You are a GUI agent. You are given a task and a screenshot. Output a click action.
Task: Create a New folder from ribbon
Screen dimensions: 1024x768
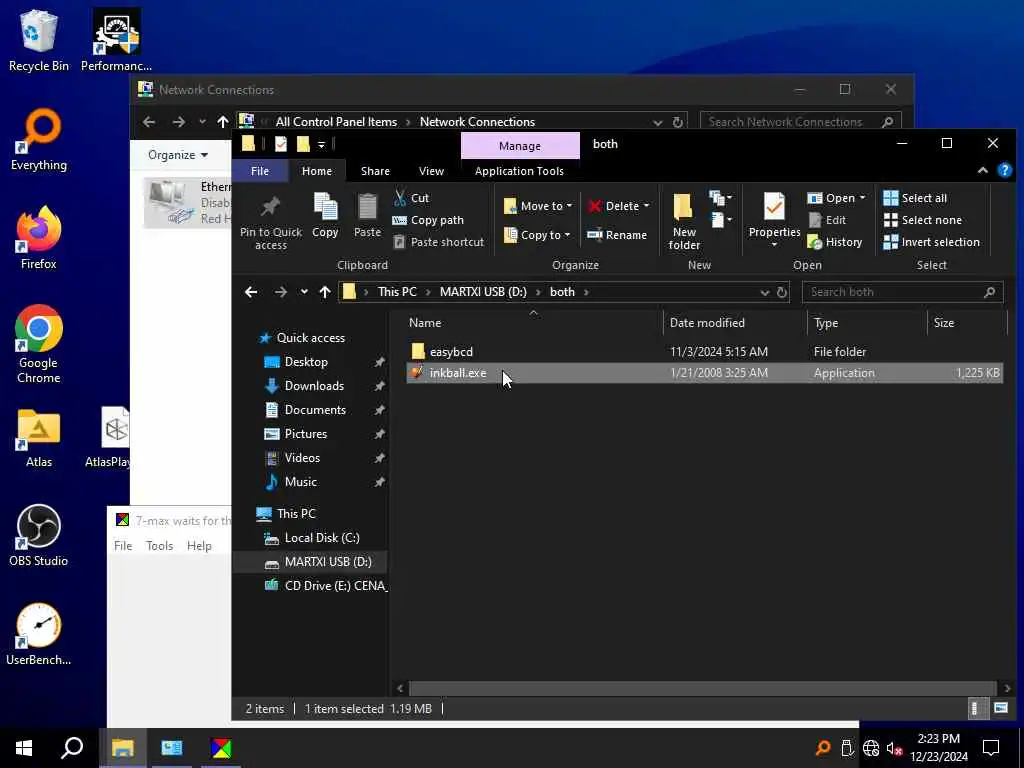pyautogui.click(x=684, y=221)
